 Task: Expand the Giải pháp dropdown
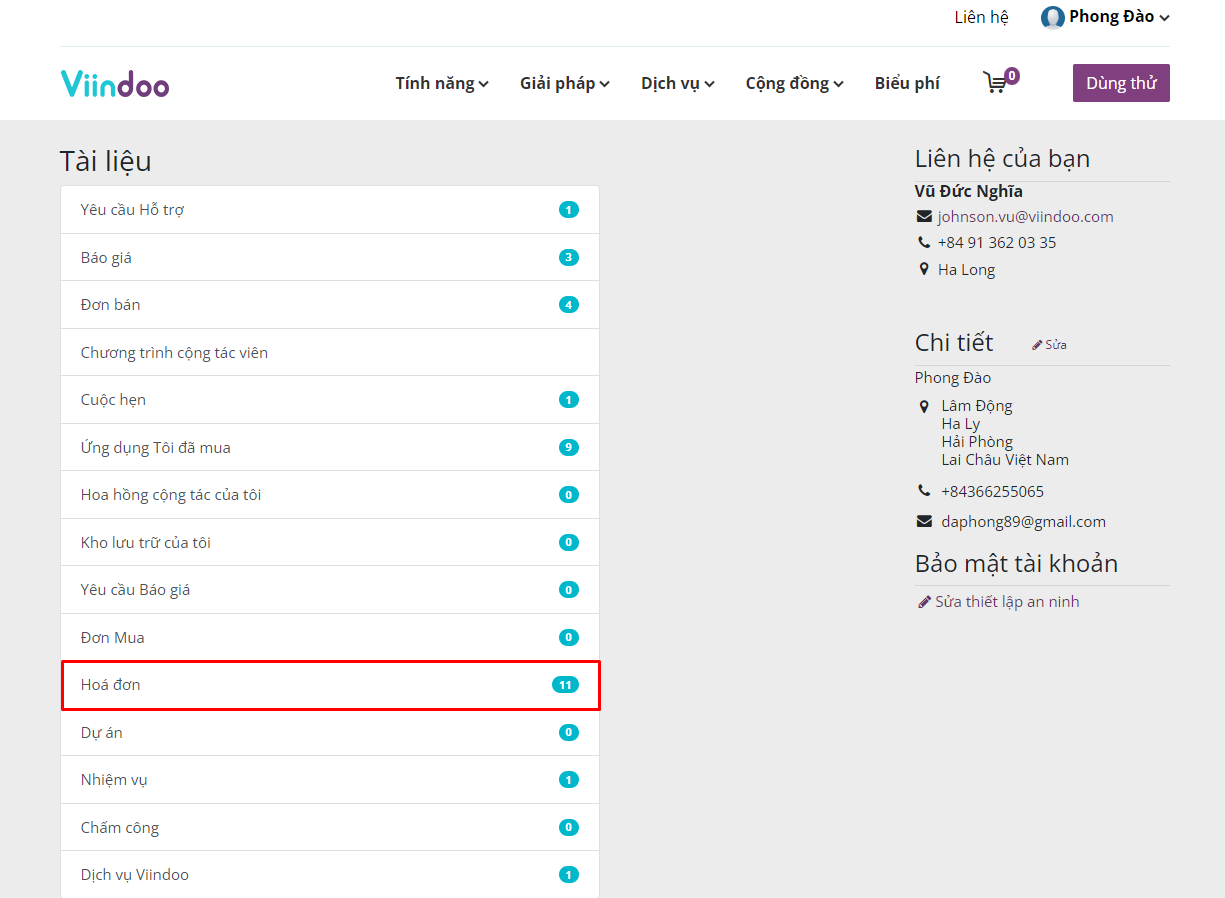(565, 83)
